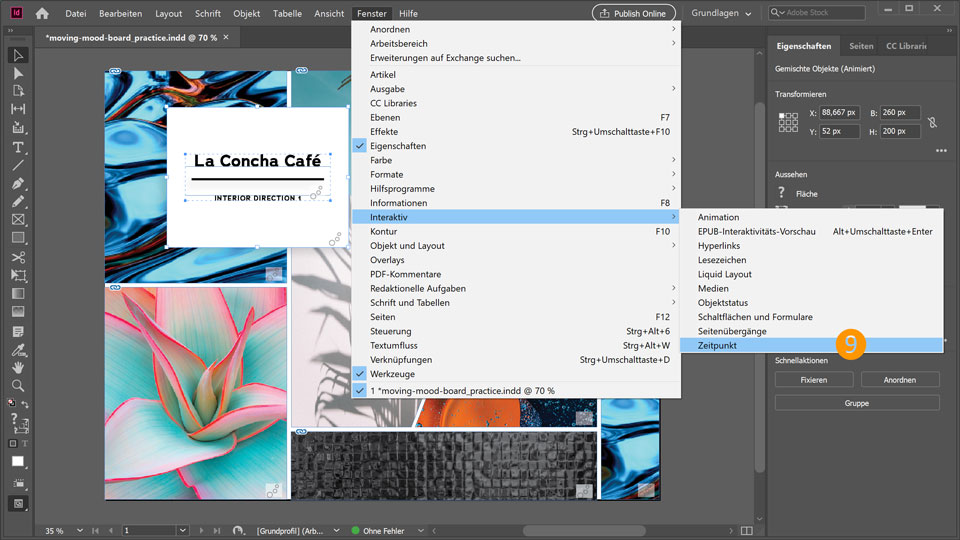Open the Grundprofil dropdown in status bar
960x540 pixels.
(336, 531)
